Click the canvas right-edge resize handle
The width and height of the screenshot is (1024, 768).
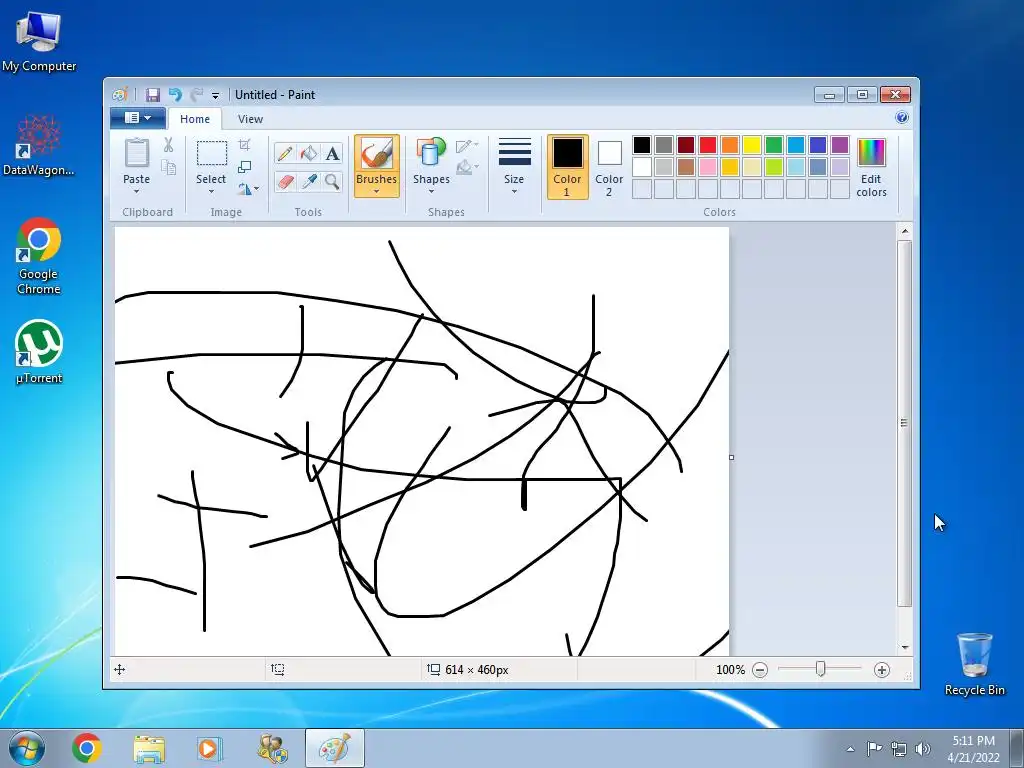[x=731, y=457]
